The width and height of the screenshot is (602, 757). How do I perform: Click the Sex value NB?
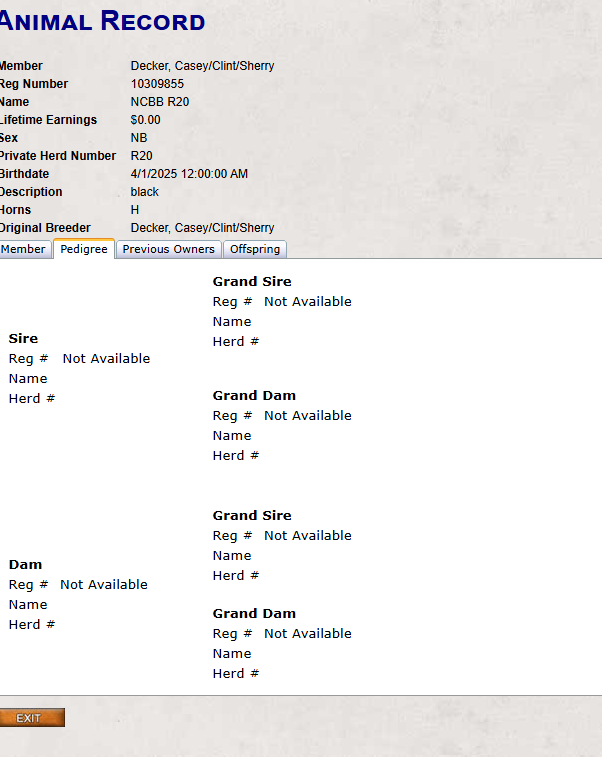139,138
